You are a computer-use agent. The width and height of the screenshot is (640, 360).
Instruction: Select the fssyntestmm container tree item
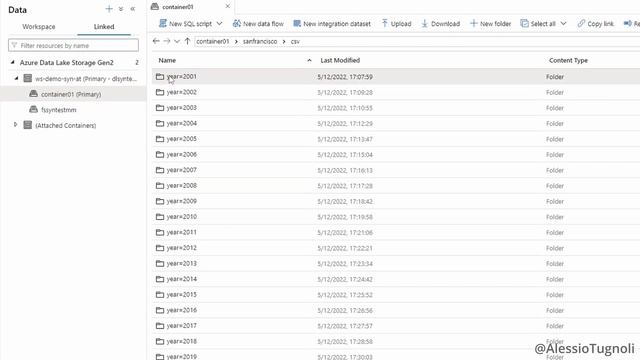coord(59,110)
